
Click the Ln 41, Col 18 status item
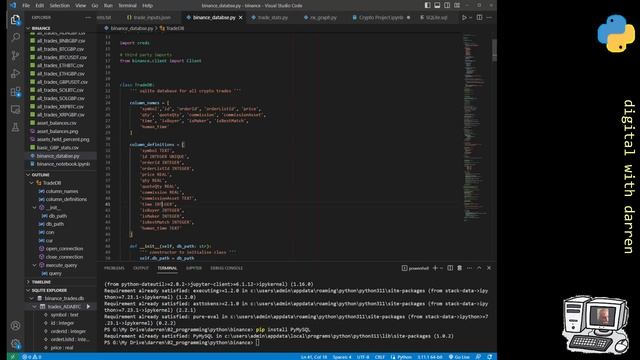click(x=313, y=357)
